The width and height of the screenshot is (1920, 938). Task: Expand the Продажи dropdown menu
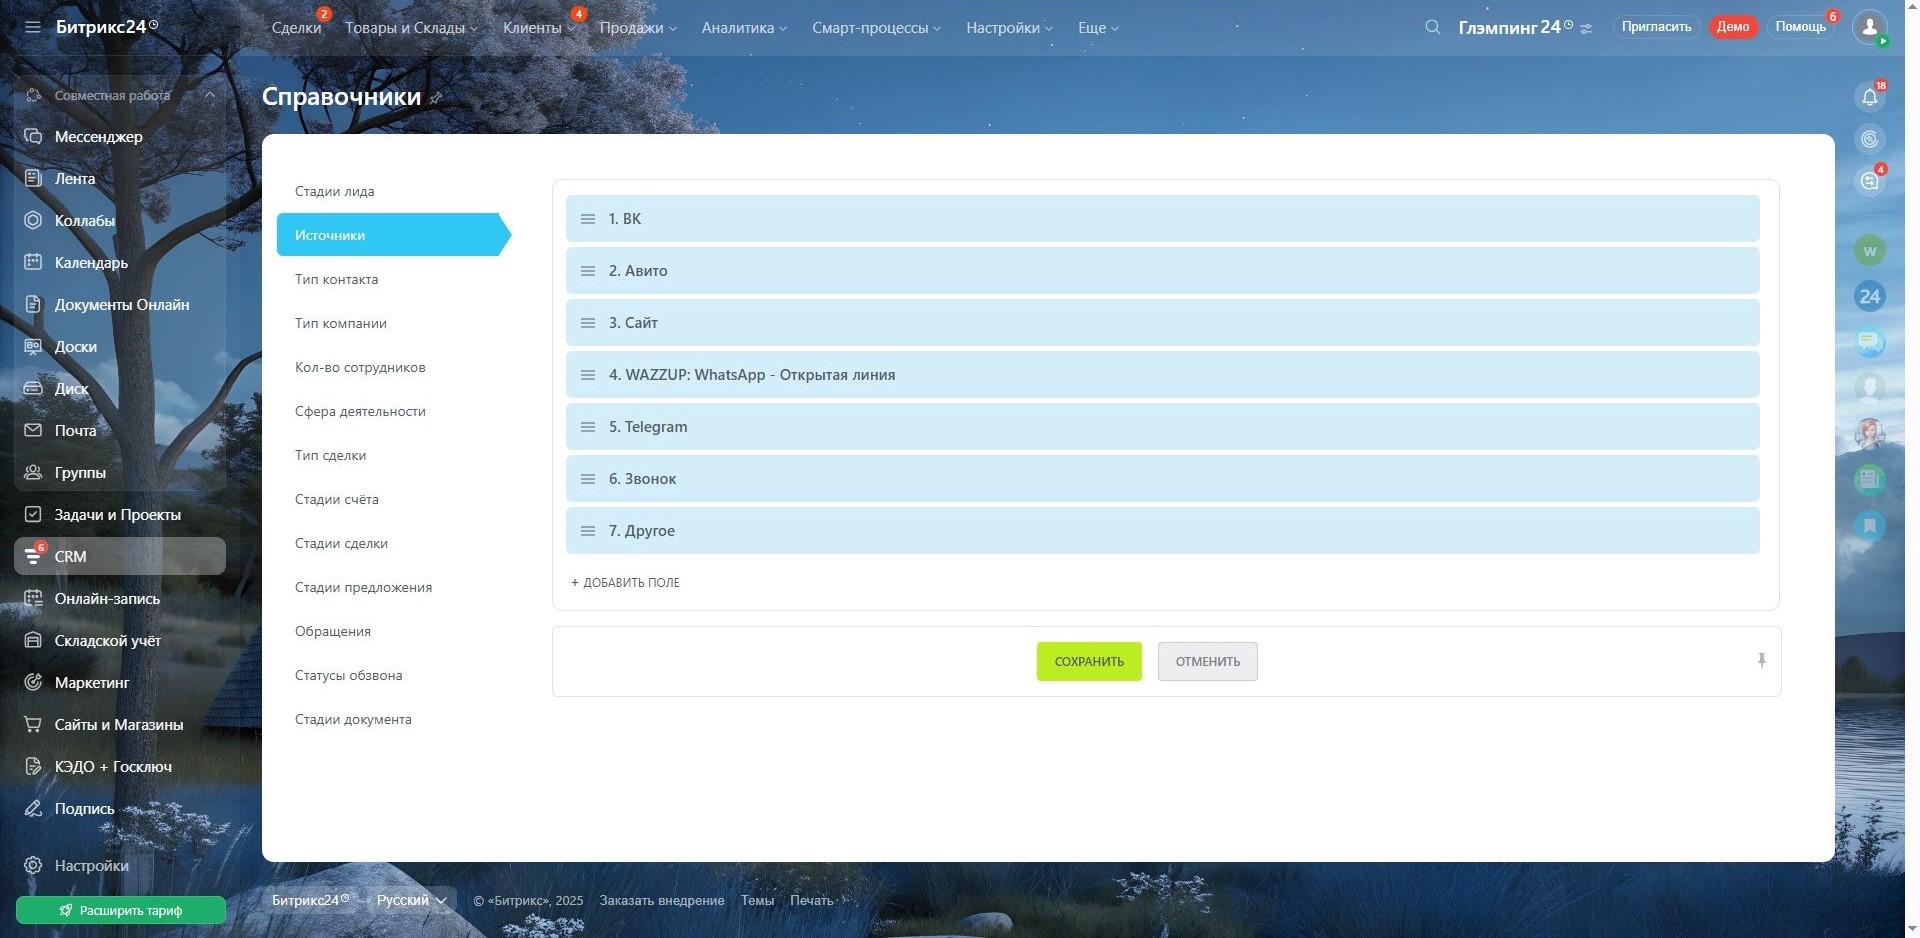coord(638,28)
